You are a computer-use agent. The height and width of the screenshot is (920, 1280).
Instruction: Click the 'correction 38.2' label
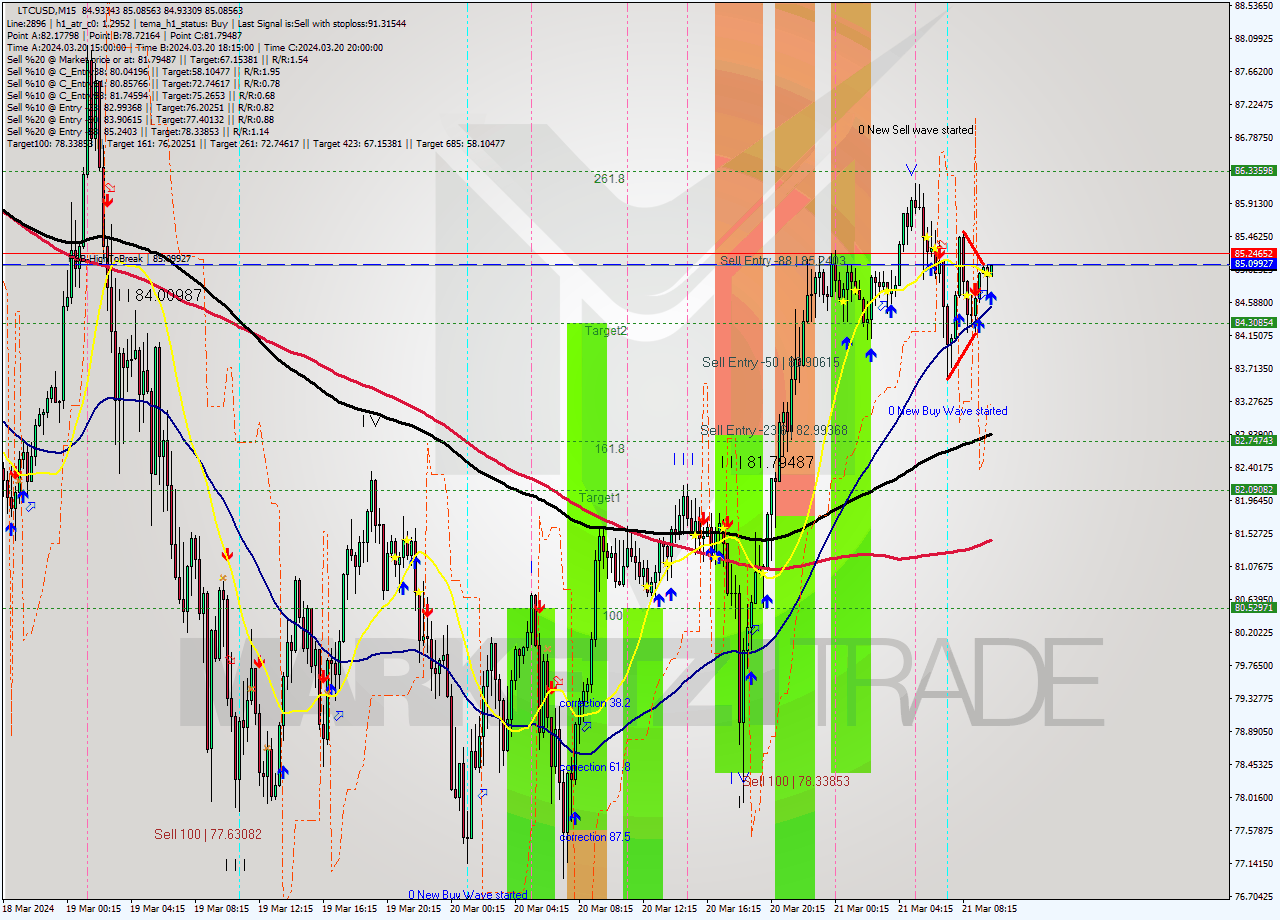(595, 703)
